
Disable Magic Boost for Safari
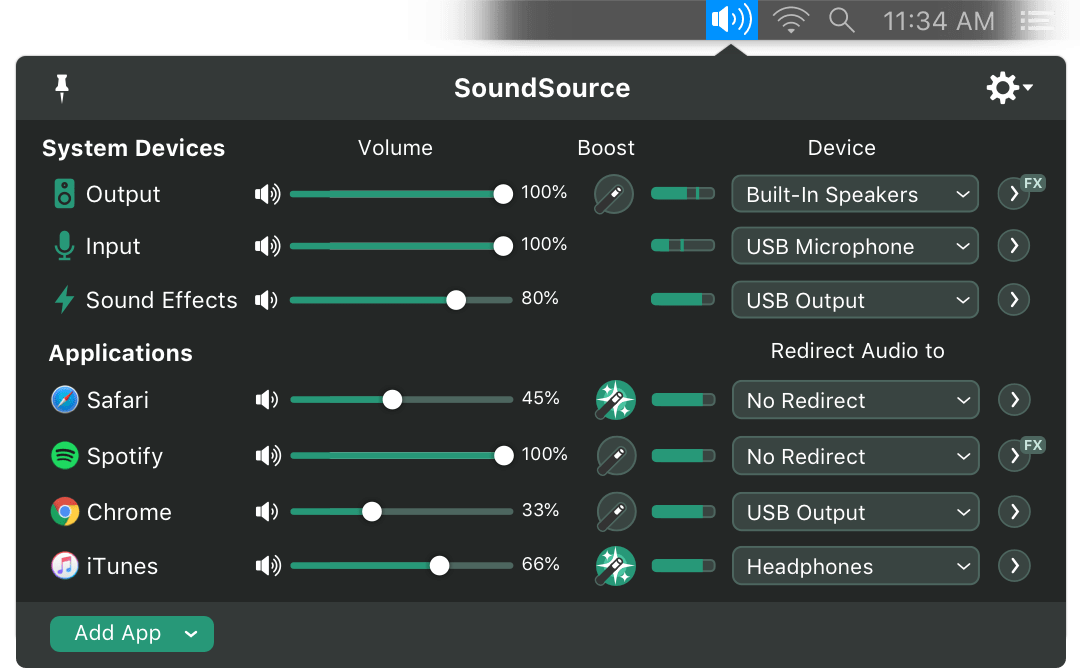615,400
